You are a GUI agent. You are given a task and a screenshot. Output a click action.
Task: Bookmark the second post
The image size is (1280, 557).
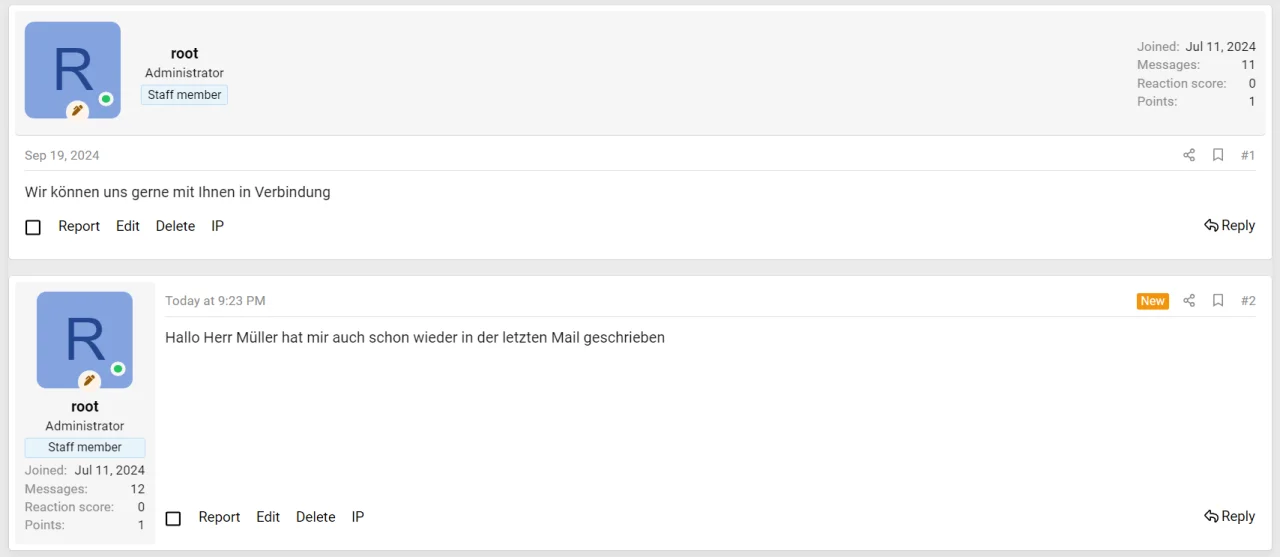pos(1218,301)
